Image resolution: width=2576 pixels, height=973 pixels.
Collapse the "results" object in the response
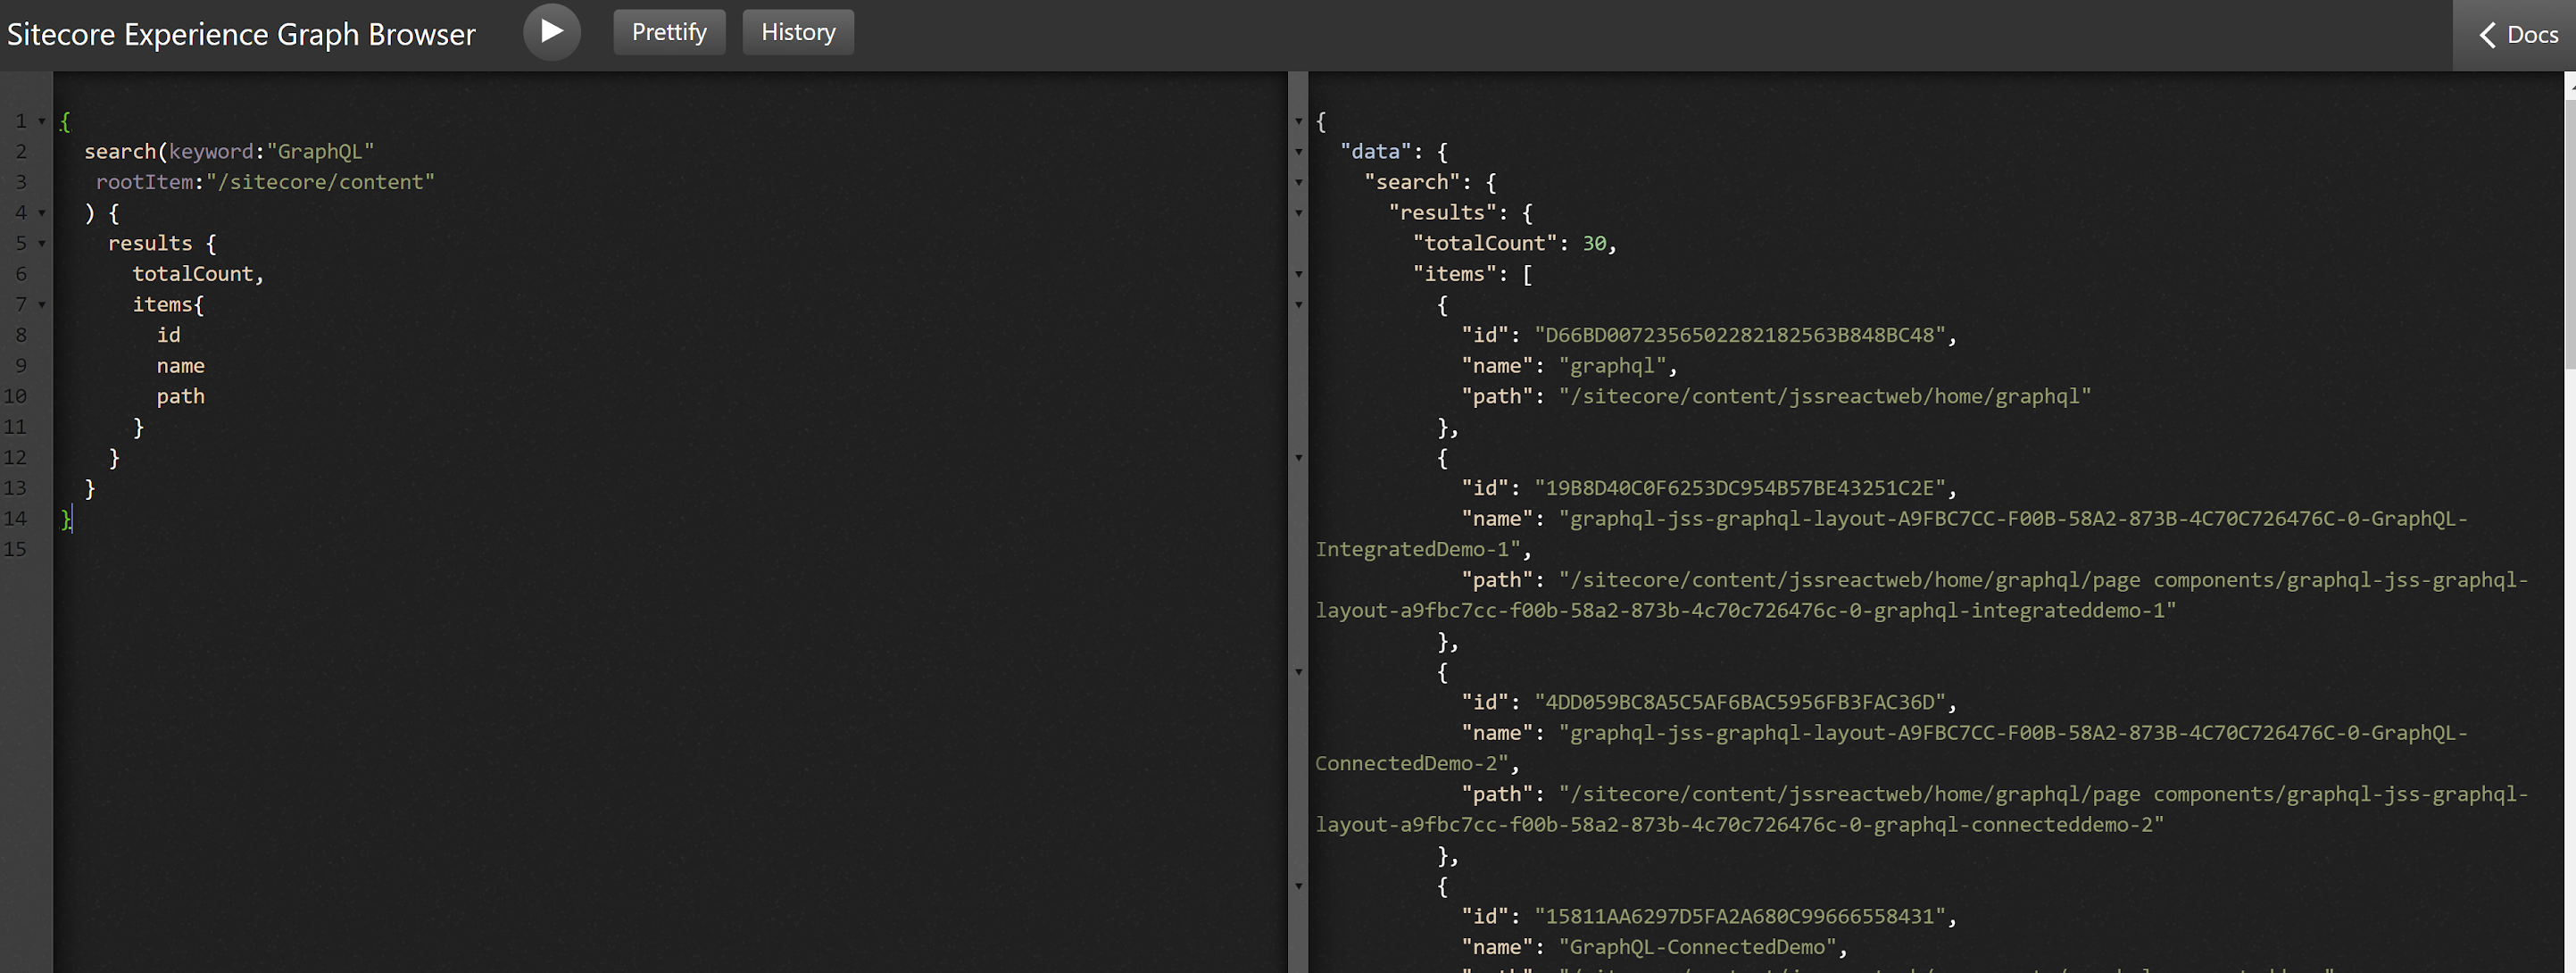pos(1299,213)
